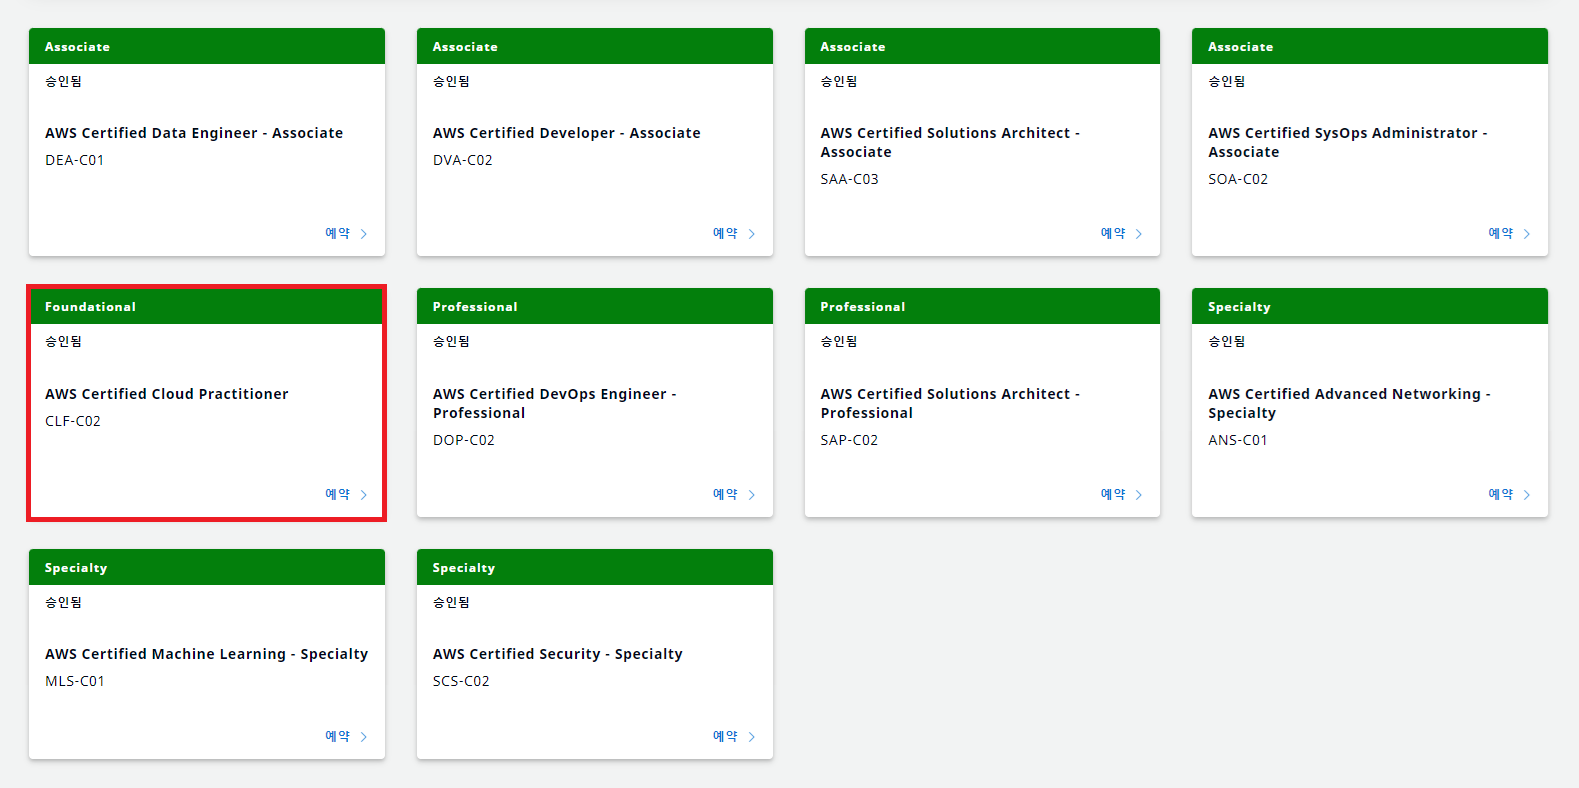Click 예약 link for Cloud Practitioner
1579x788 pixels.
338,494
